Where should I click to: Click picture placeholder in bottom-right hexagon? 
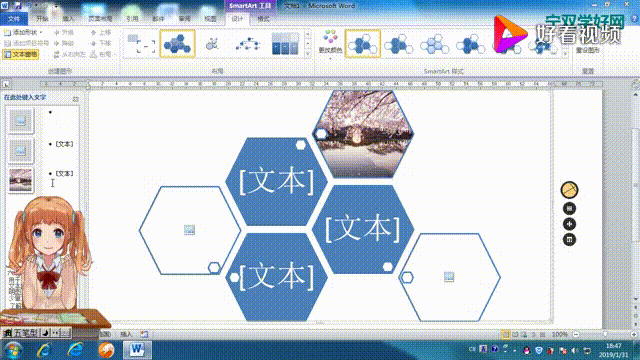(449, 277)
